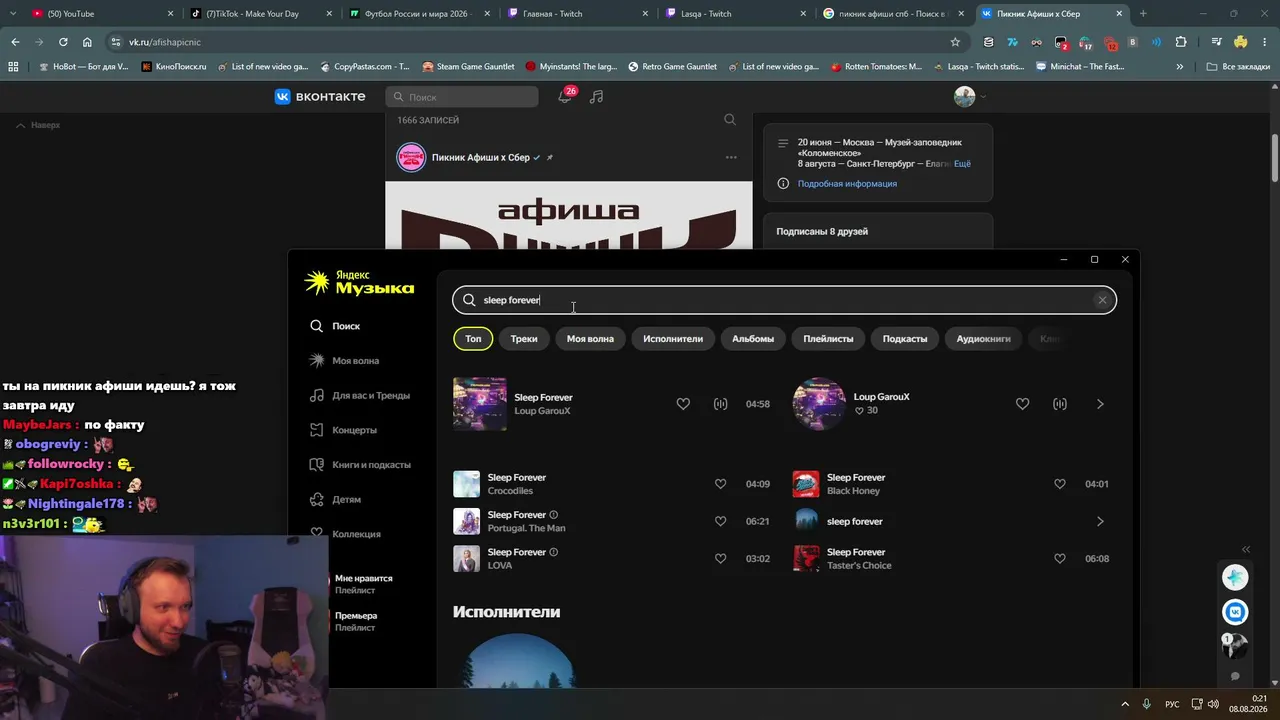The image size is (1280, 720).
Task: Switch to the Плейлисты filter
Action: pyautogui.click(x=828, y=339)
